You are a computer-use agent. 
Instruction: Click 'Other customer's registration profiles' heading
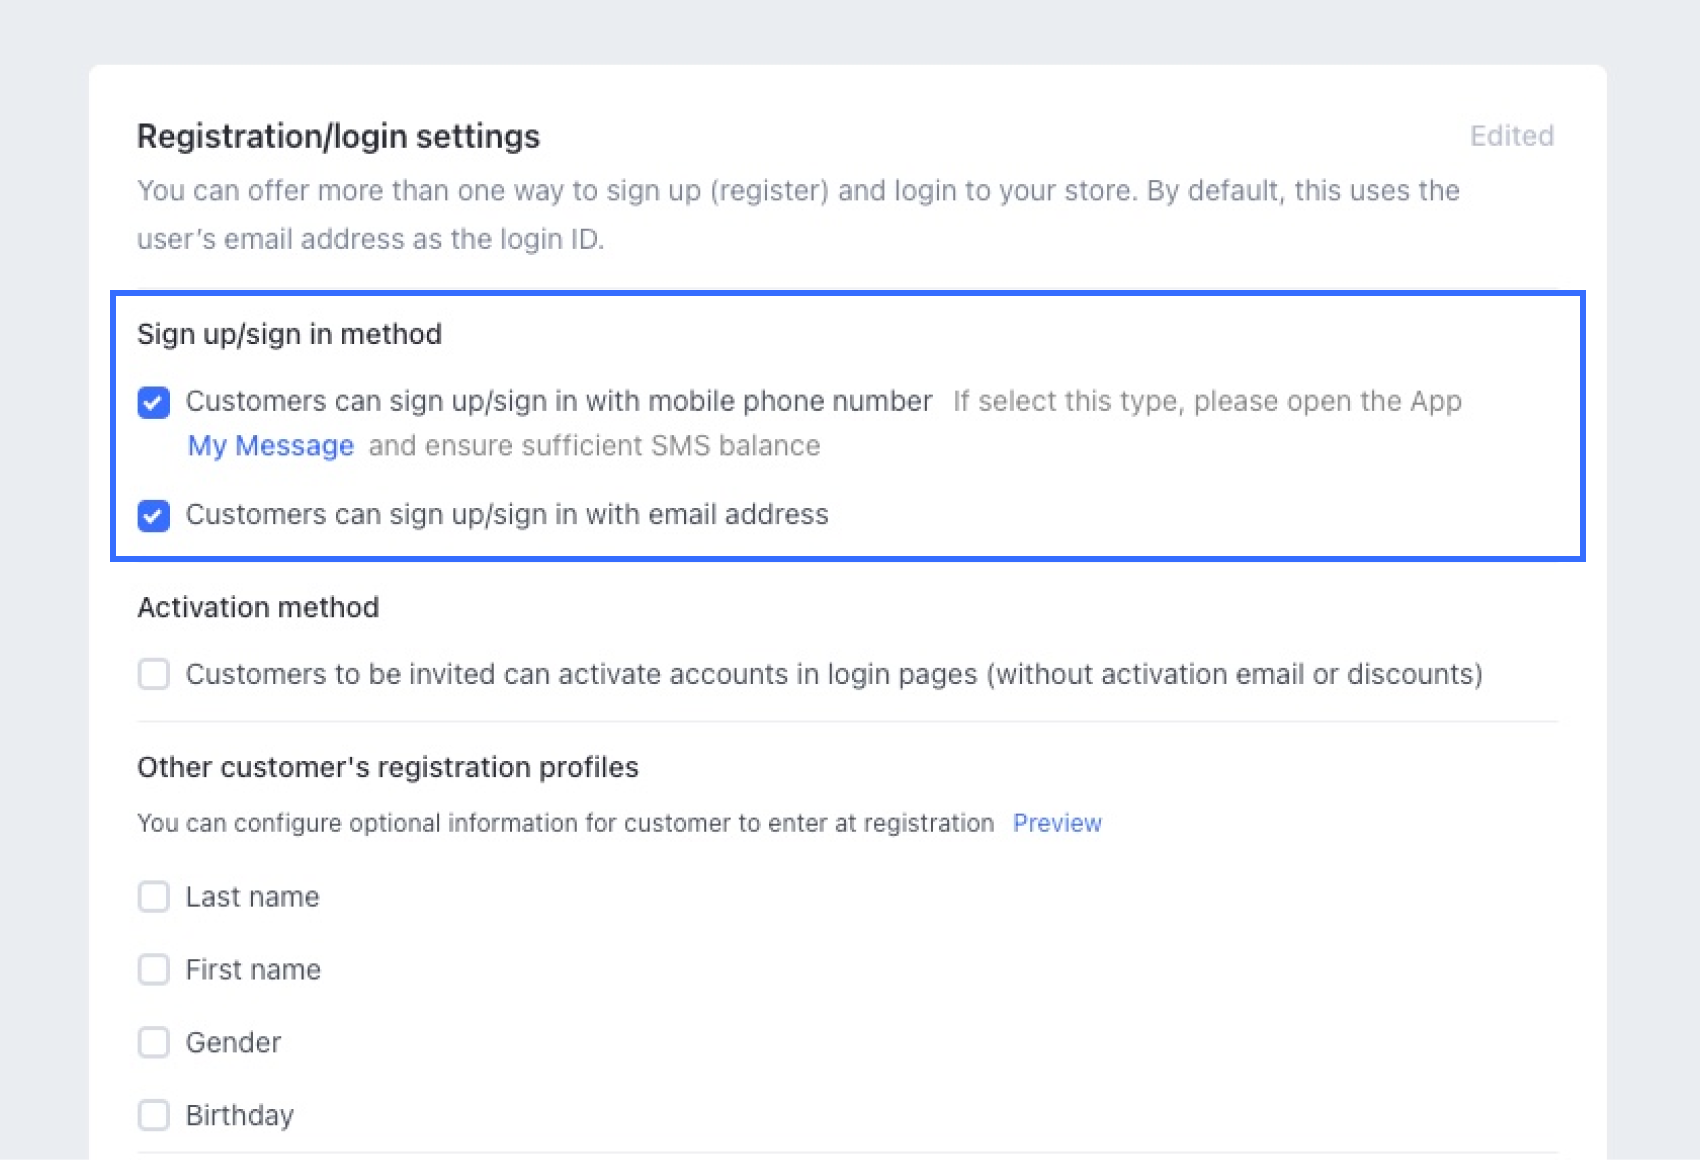pos(388,767)
